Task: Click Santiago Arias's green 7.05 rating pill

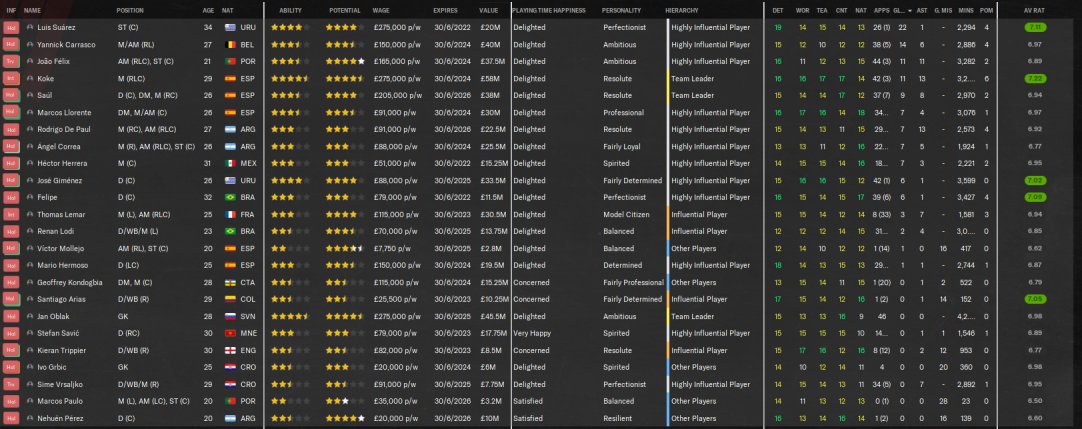Action: point(1034,299)
